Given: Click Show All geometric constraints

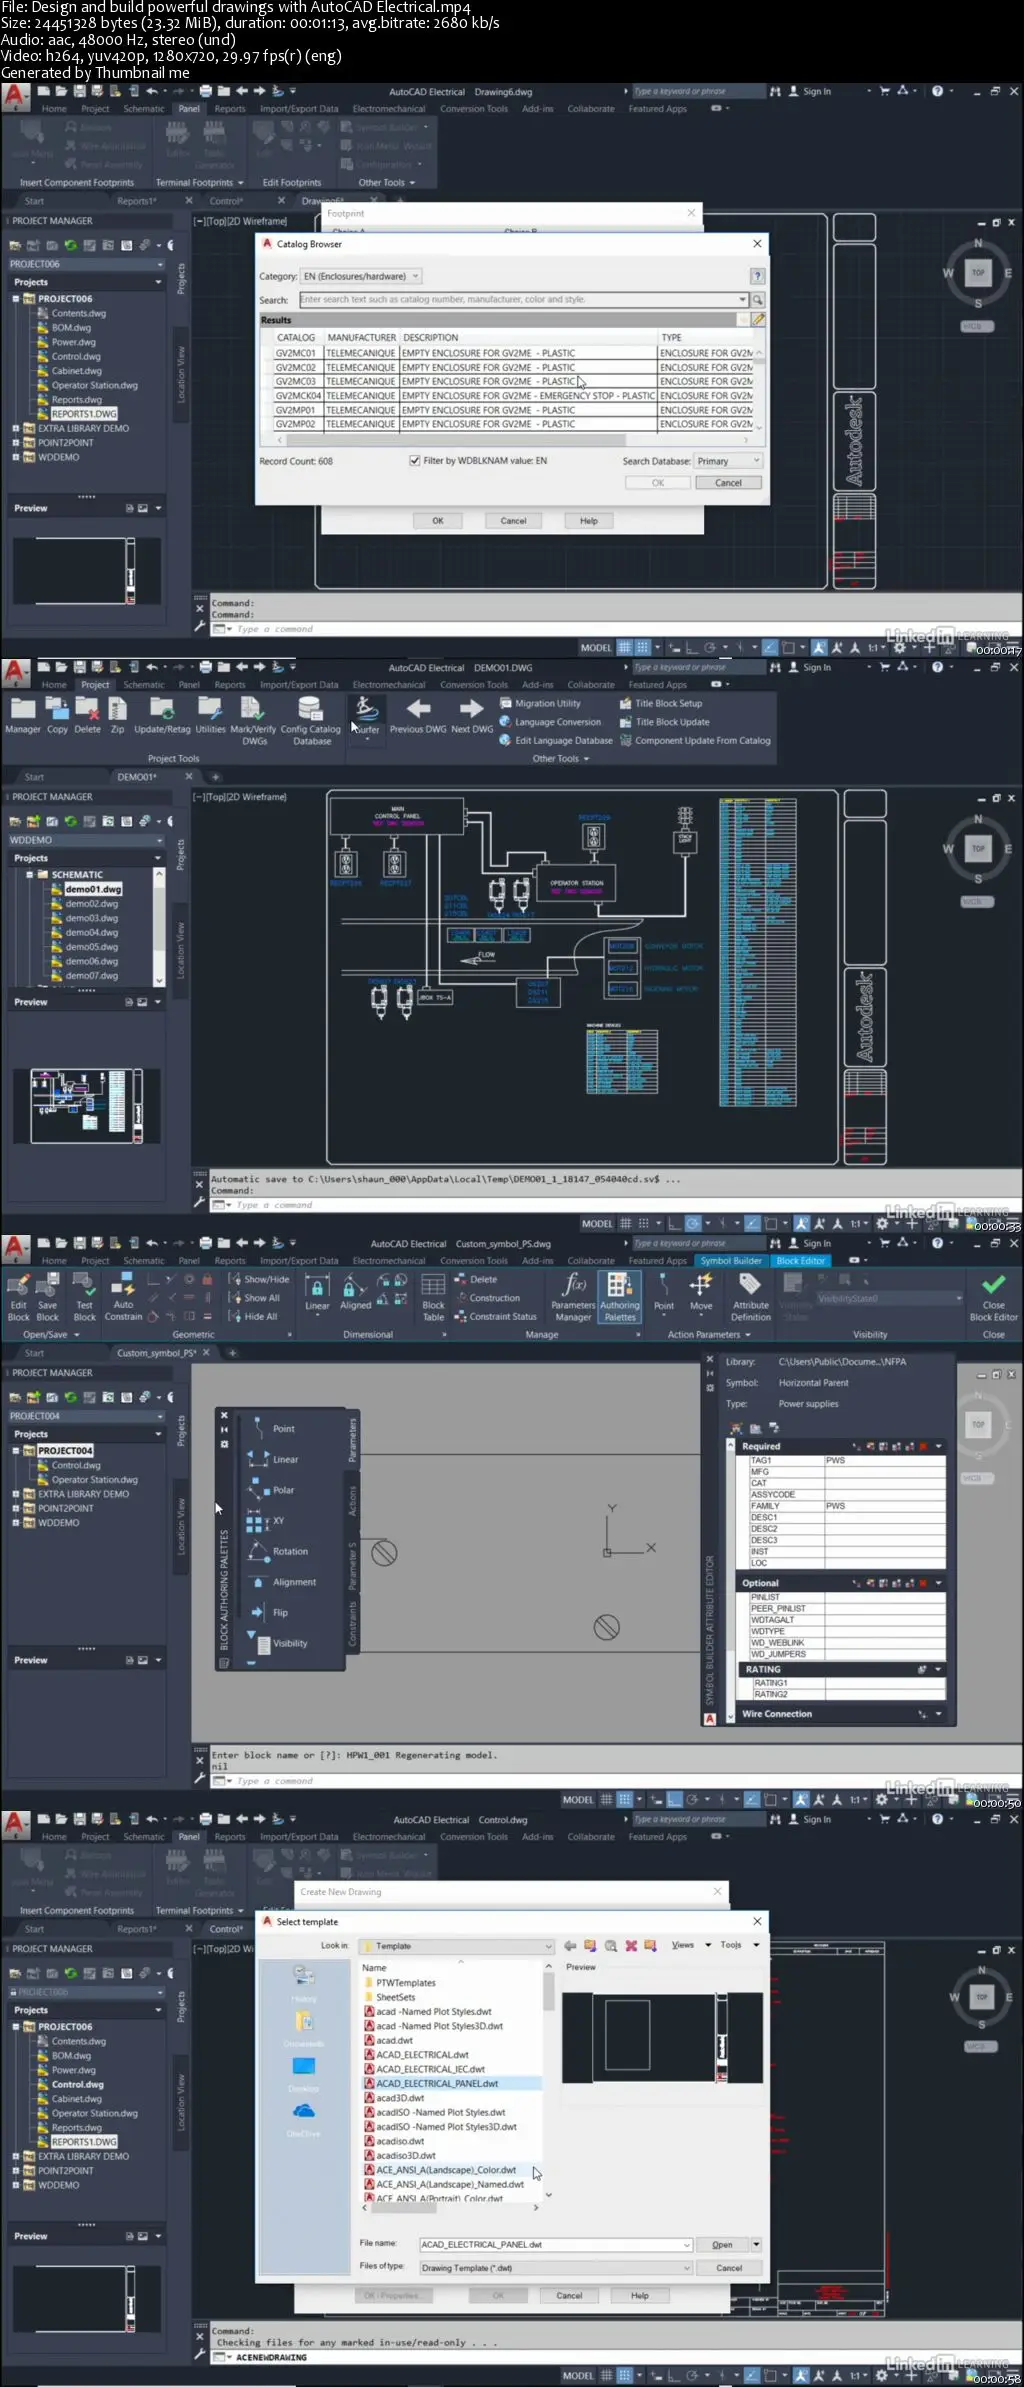Looking at the screenshot, I should pyautogui.click(x=254, y=1298).
